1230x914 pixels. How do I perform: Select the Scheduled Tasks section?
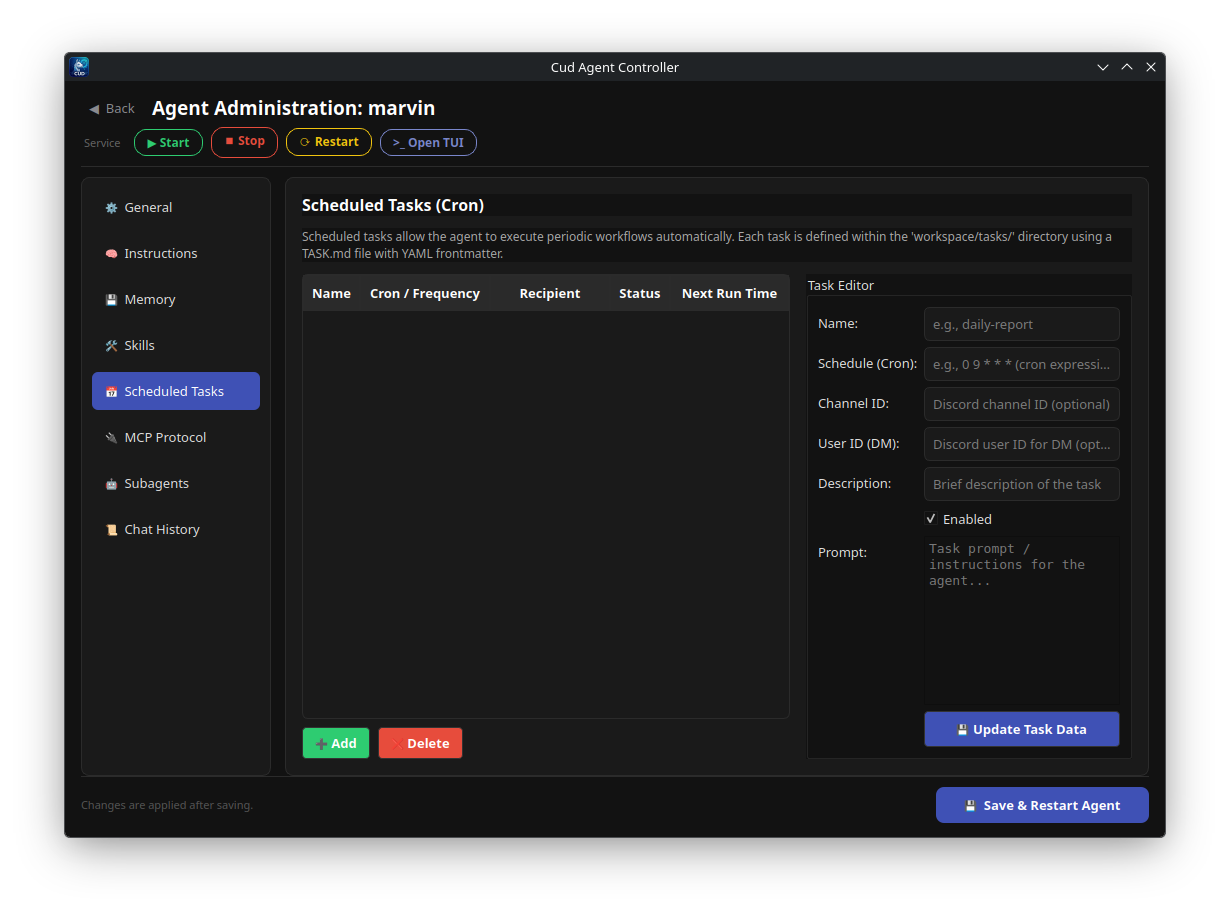[x=176, y=391]
